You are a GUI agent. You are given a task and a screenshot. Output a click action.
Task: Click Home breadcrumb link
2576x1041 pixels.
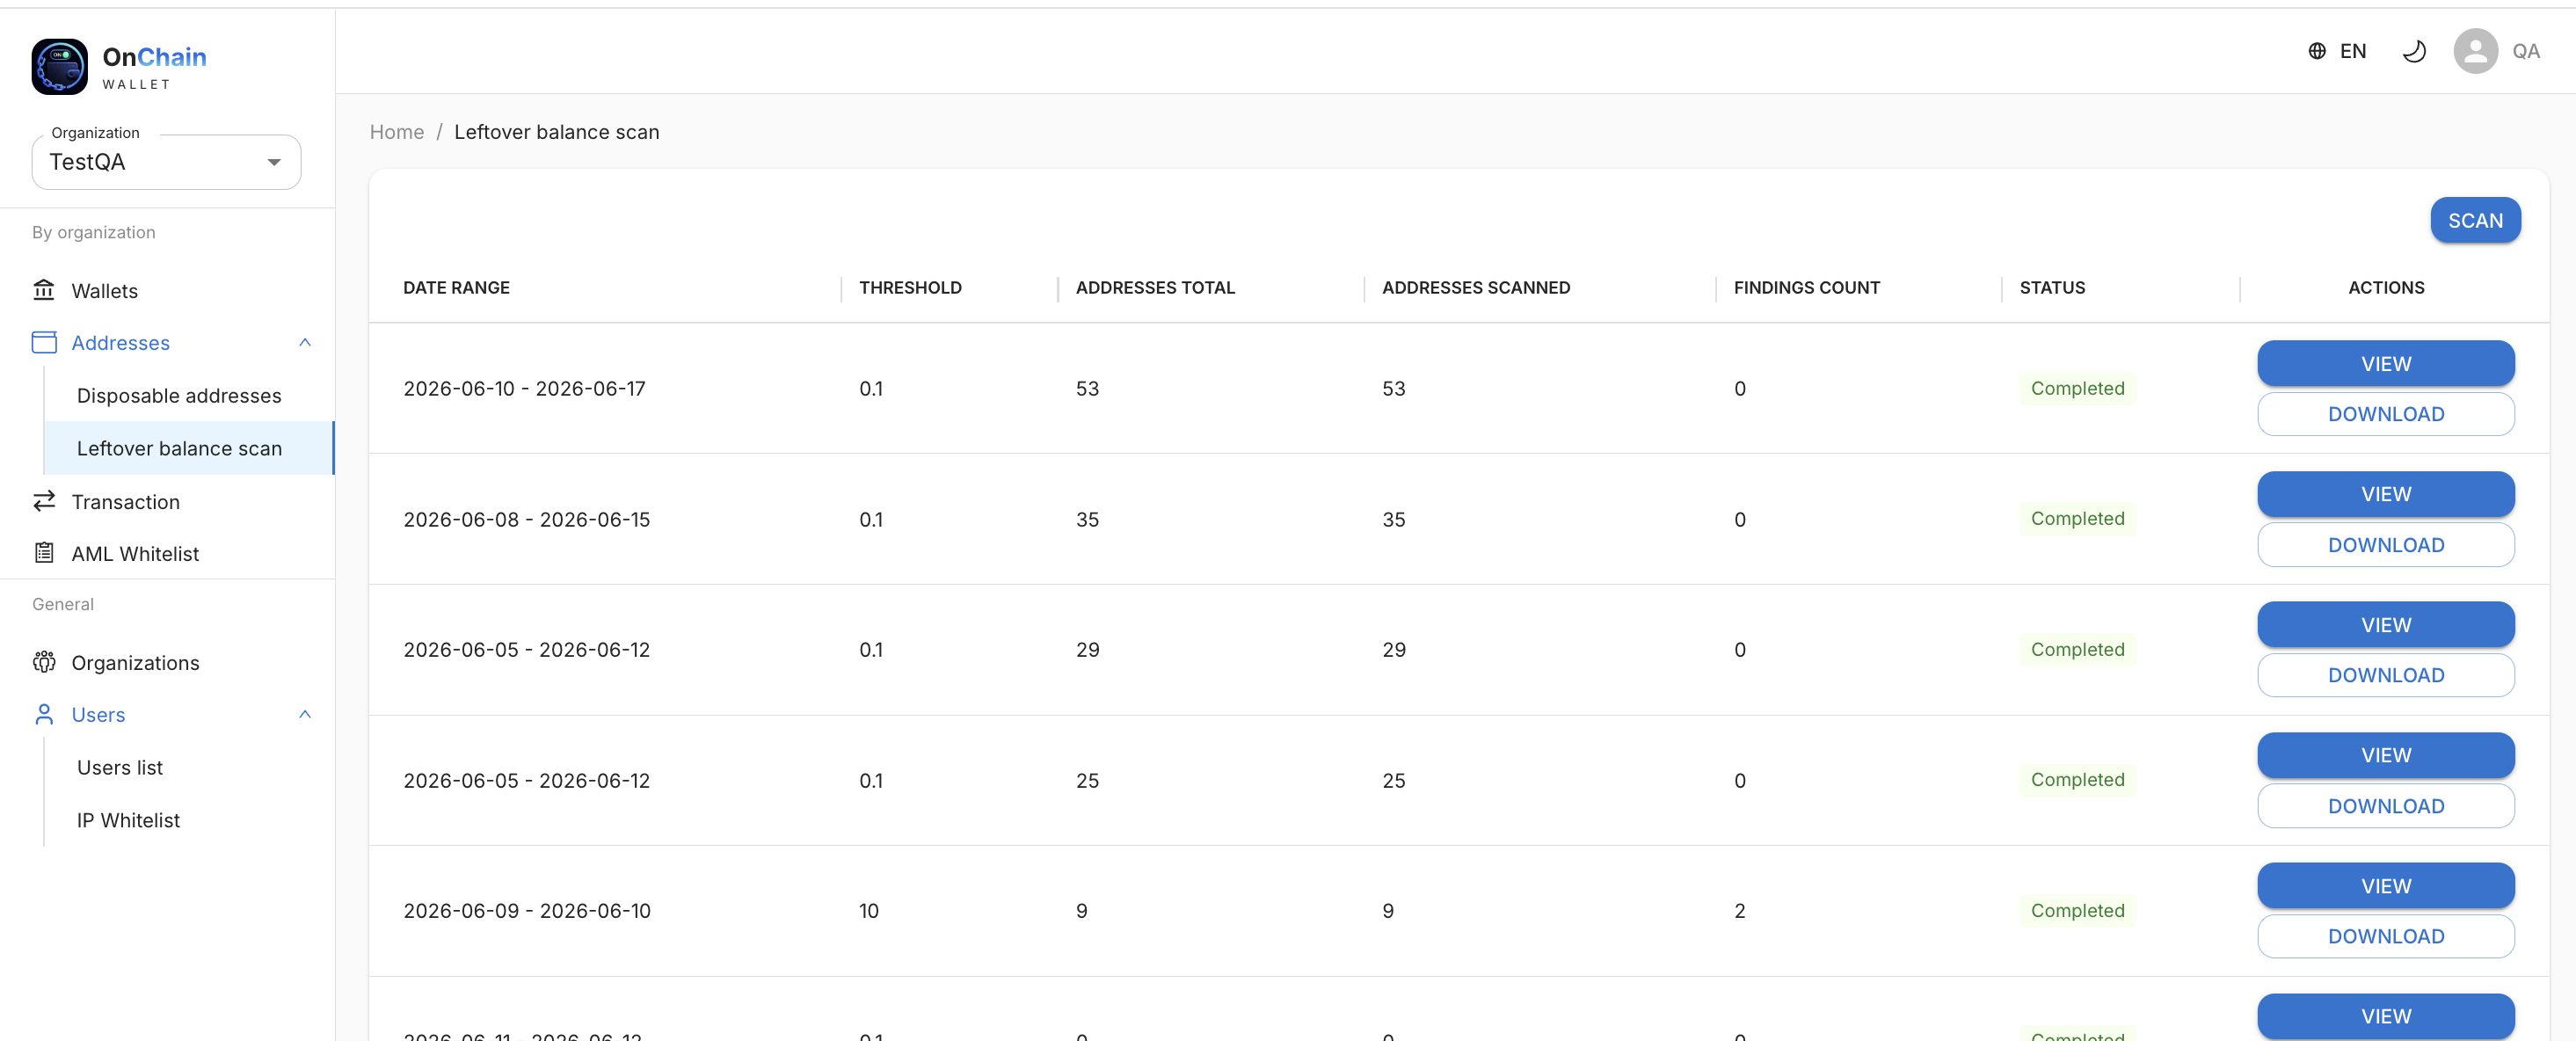397,132
